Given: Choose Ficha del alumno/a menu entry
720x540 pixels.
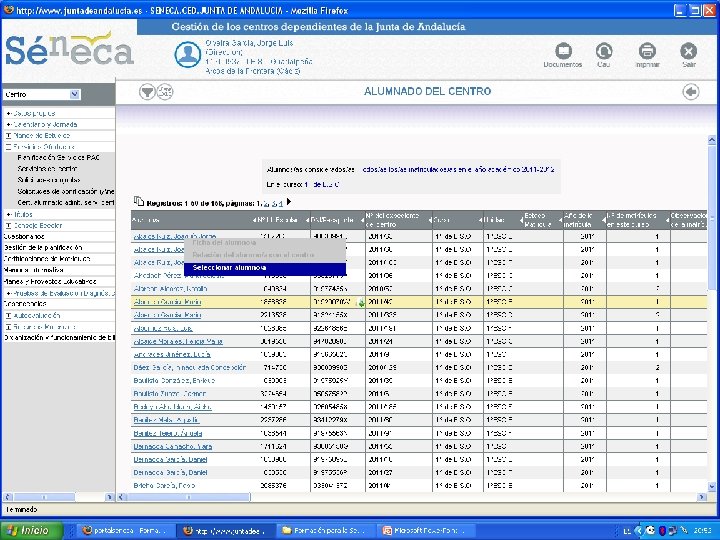Looking at the screenshot, I should pyautogui.click(x=265, y=242).
